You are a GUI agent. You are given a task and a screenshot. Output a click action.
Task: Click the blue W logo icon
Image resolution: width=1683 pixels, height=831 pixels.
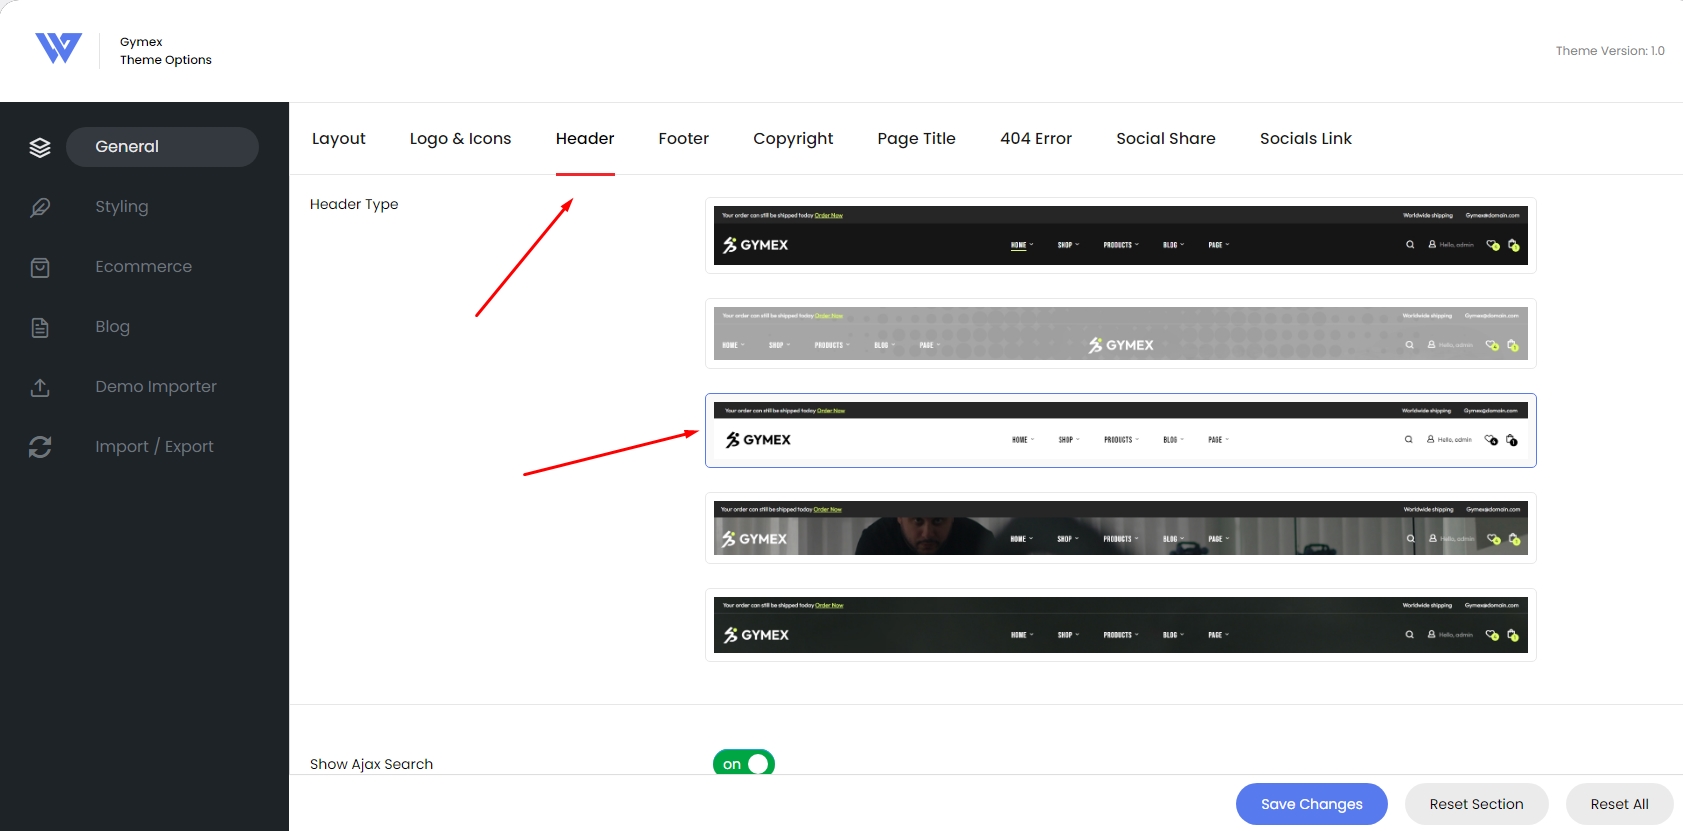[58, 48]
